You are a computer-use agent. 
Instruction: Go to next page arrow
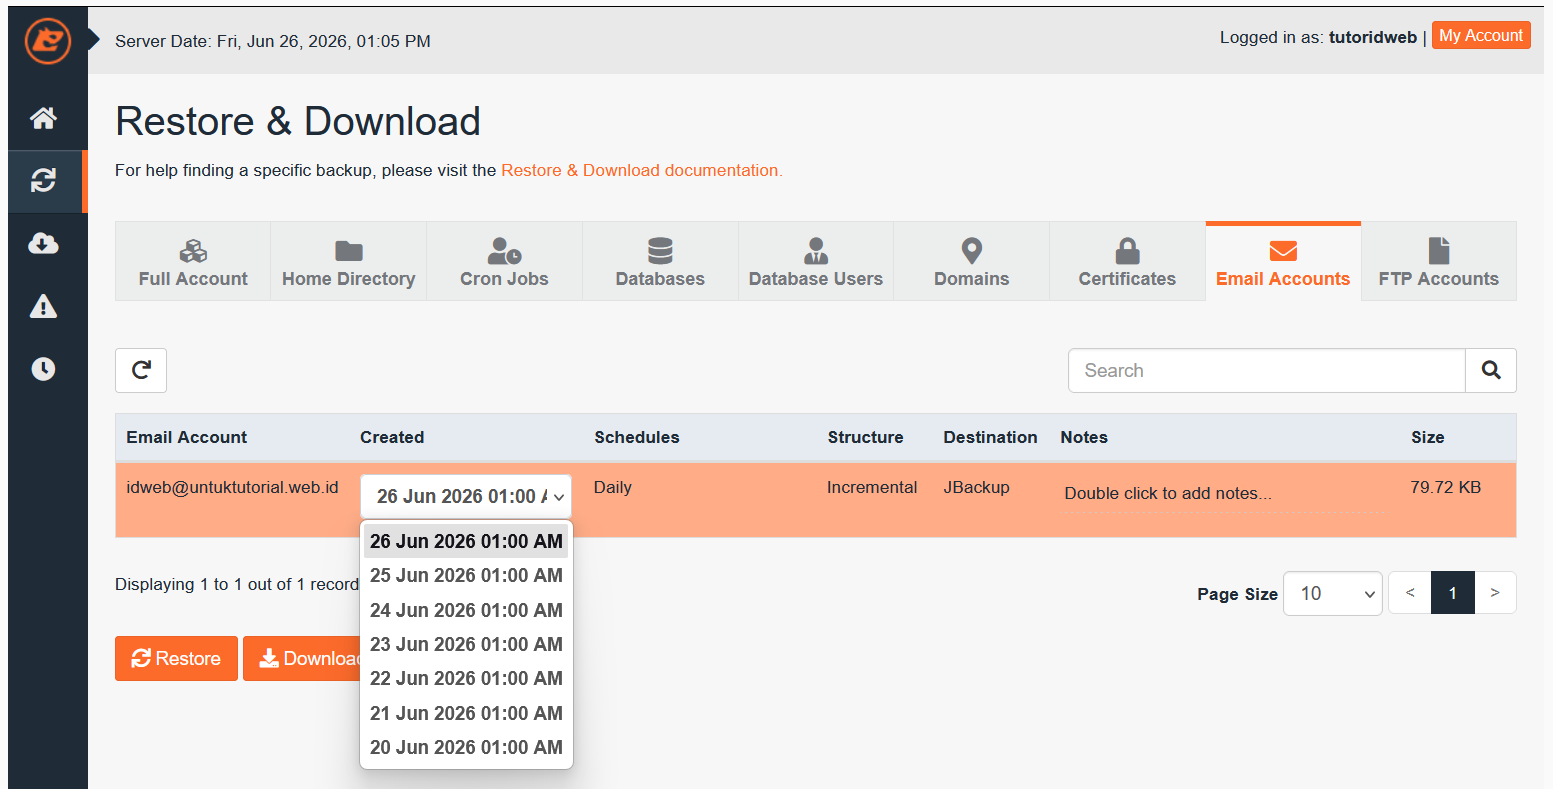(x=1495, y=593)
